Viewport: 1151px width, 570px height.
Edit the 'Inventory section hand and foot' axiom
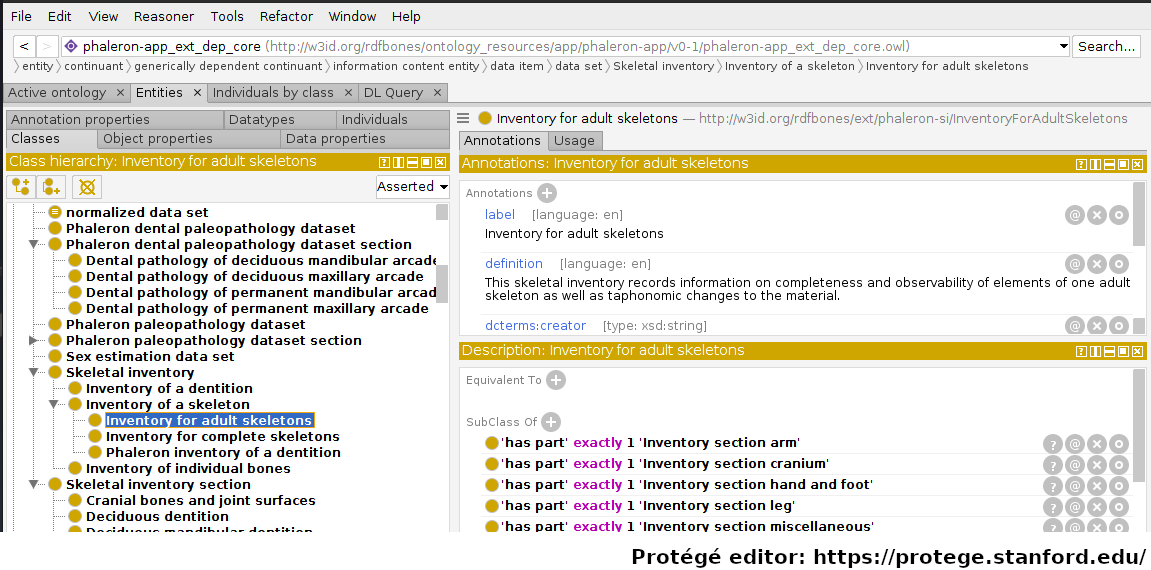1119,486
